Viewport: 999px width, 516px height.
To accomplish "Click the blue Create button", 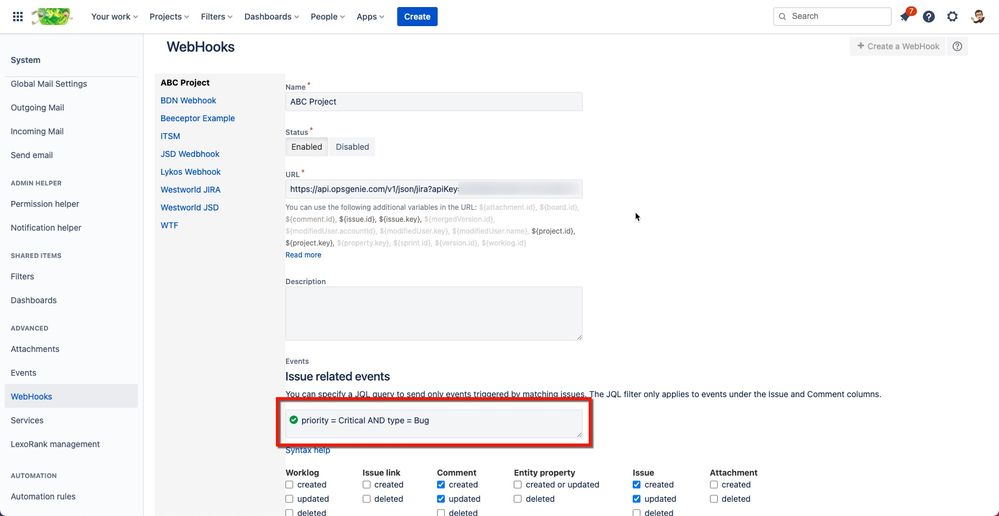I will [417, 17].
